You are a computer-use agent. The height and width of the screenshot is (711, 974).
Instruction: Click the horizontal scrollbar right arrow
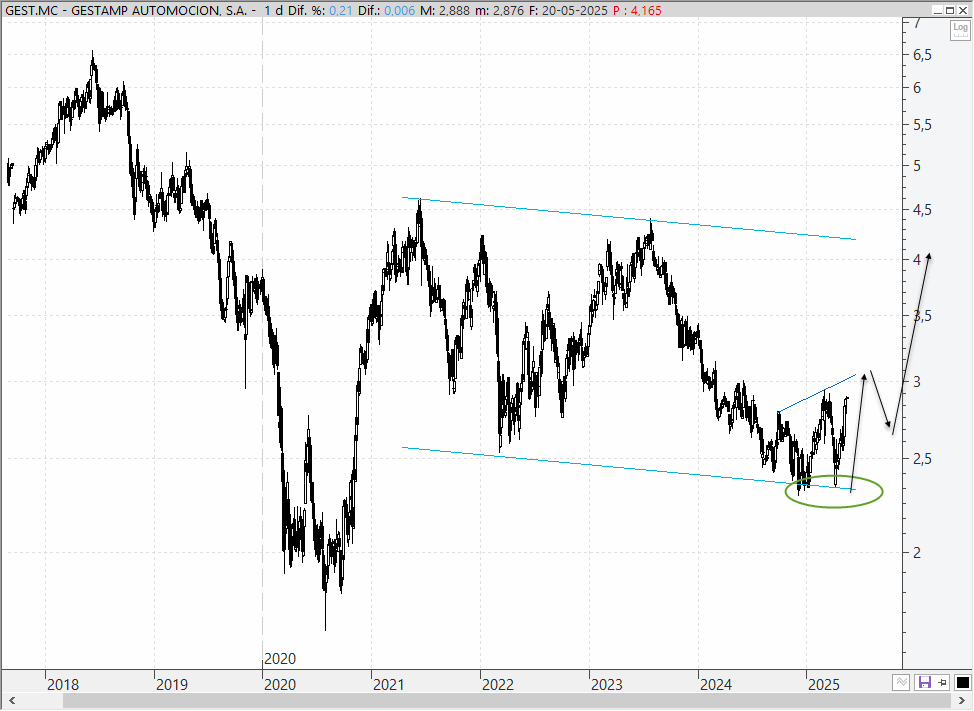point(962,701)
